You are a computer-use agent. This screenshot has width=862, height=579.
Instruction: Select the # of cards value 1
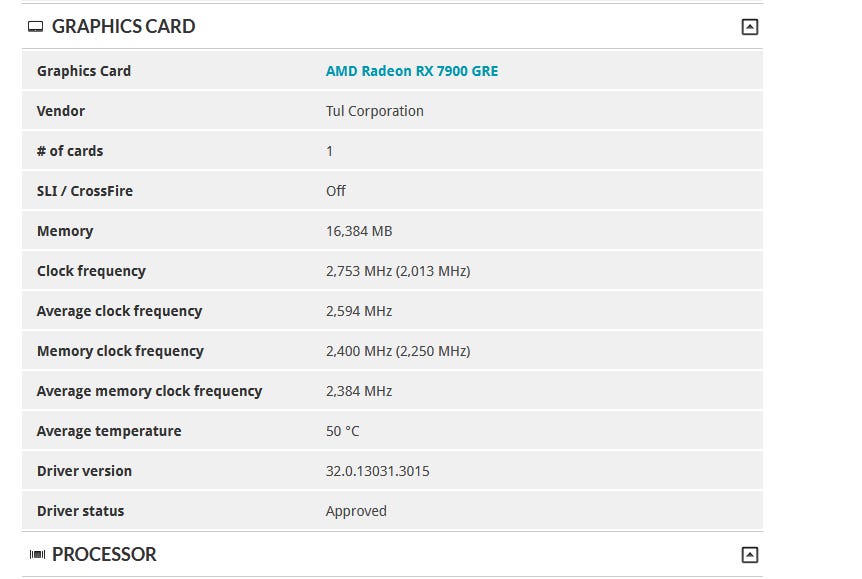[329, 151]
